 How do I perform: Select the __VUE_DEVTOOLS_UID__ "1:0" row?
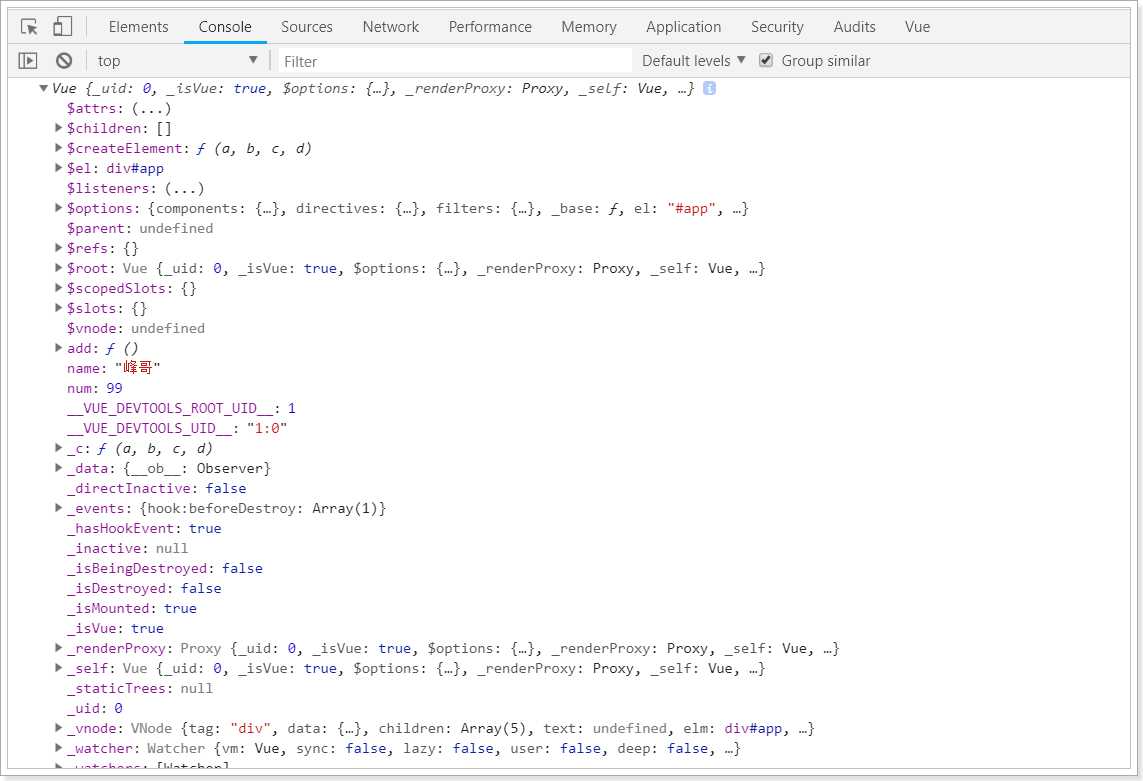pos(177,428)
